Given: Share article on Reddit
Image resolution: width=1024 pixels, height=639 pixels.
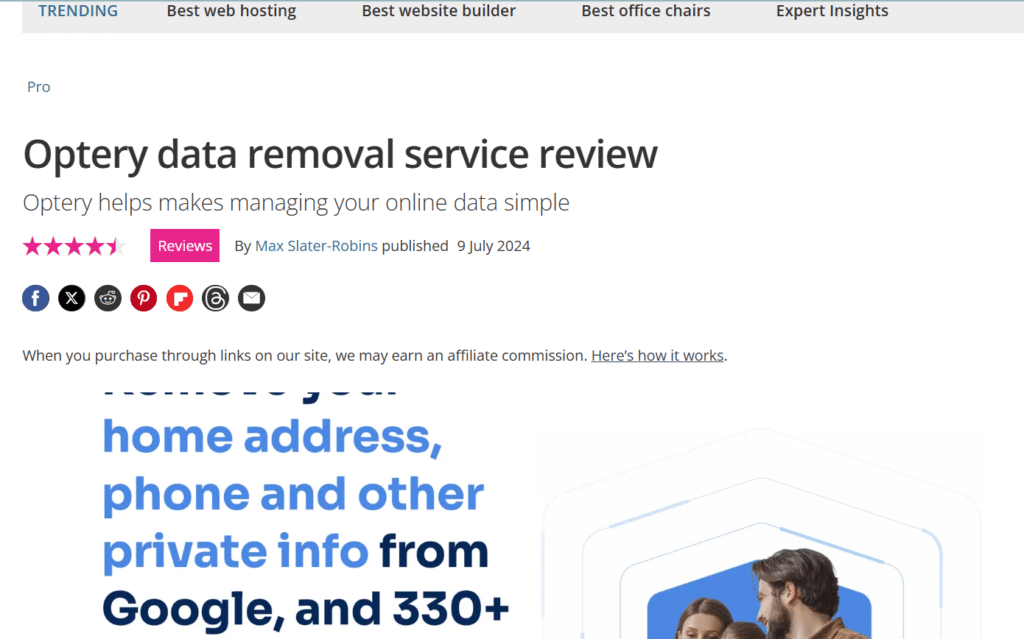Looking at the screenshot, I should 108,299.
